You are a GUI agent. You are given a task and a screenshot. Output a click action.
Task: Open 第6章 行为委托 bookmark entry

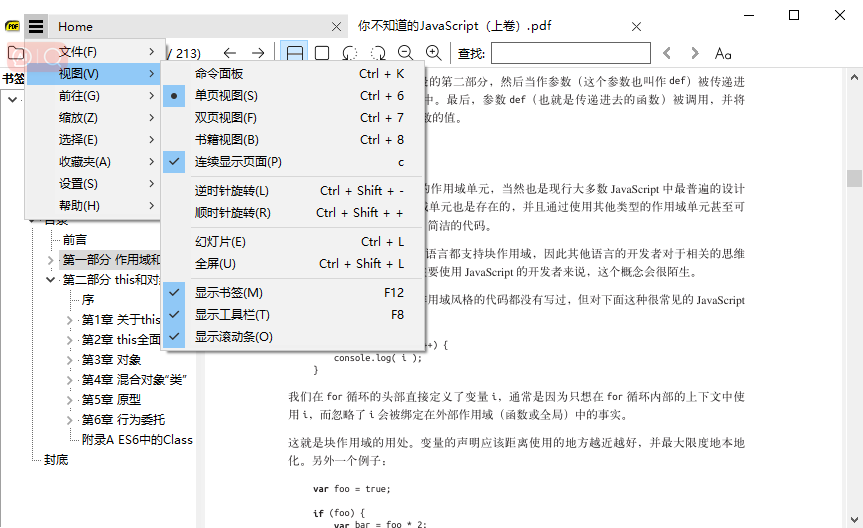[x=123, y=420]
